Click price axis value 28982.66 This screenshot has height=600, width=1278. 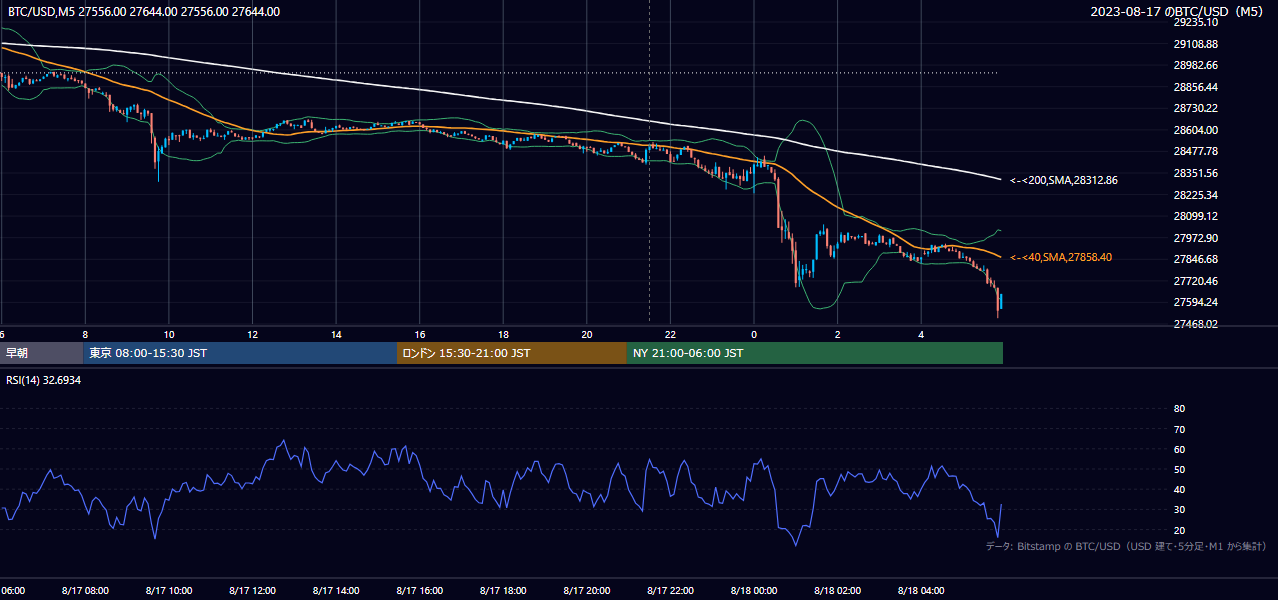(1195, 65)
